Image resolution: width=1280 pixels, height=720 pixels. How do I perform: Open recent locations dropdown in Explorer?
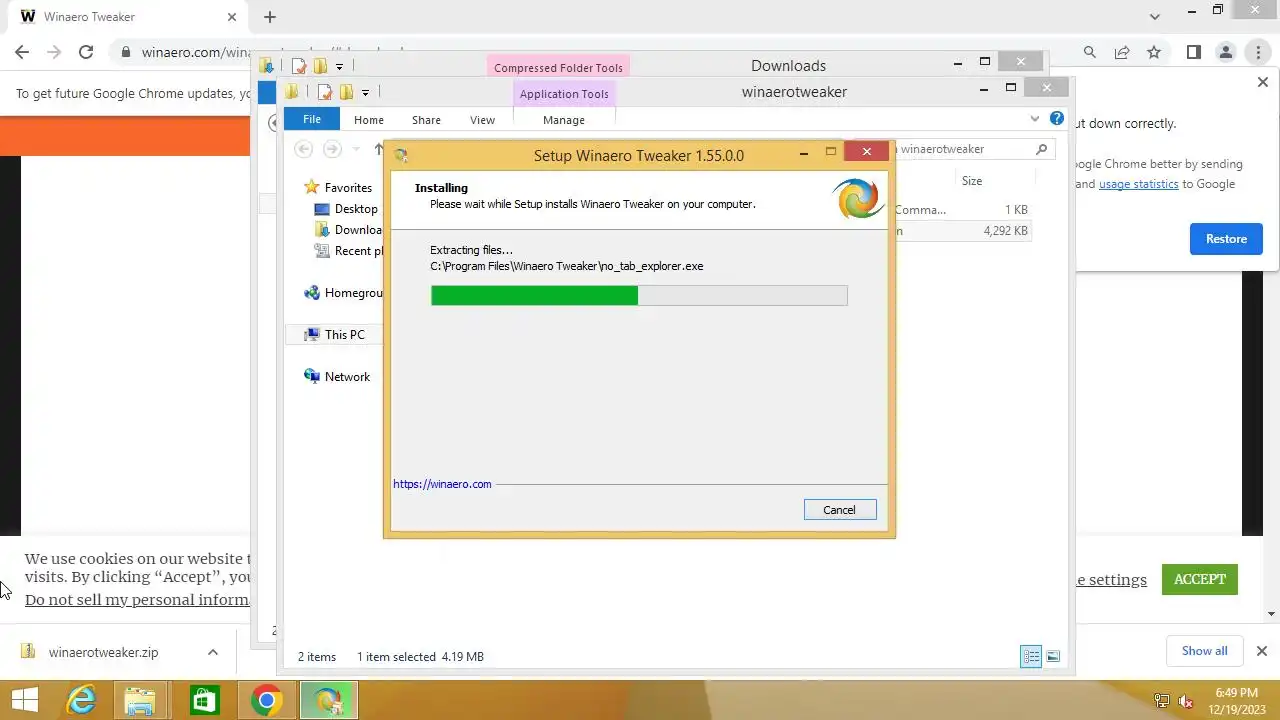tap(356, 149)
